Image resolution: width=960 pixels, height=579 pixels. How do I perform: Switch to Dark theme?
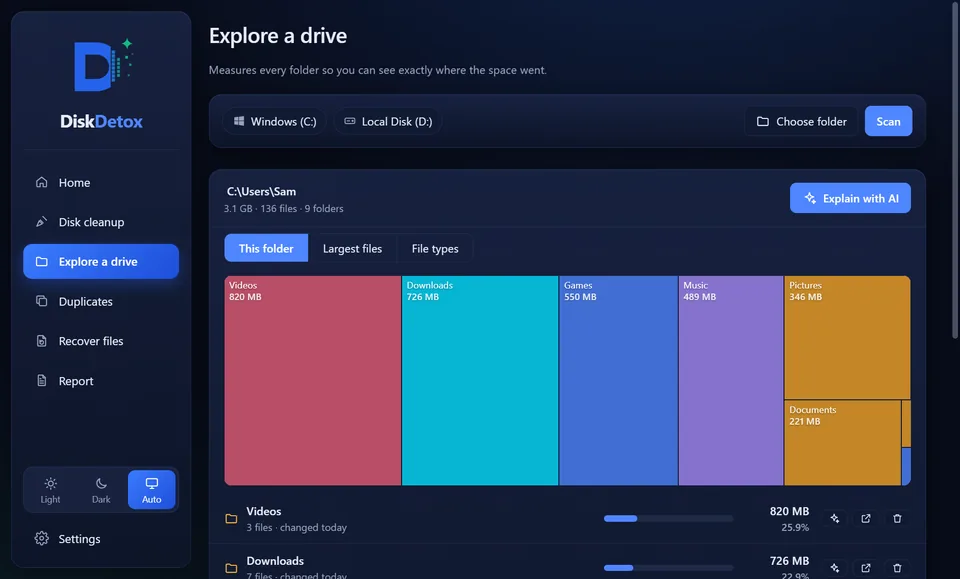point(101,490)
